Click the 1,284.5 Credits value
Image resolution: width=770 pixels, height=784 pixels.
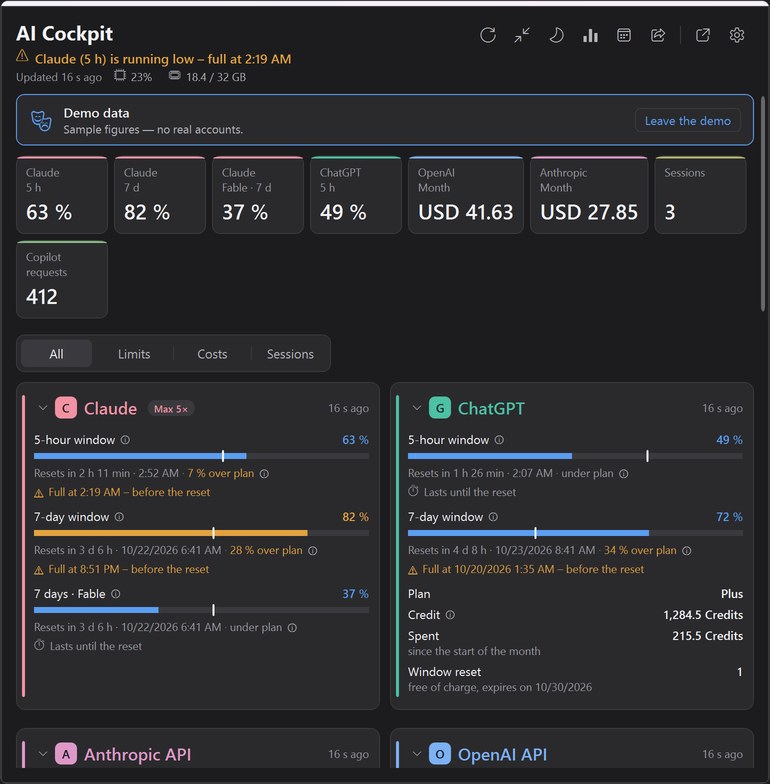coord(703,614)
